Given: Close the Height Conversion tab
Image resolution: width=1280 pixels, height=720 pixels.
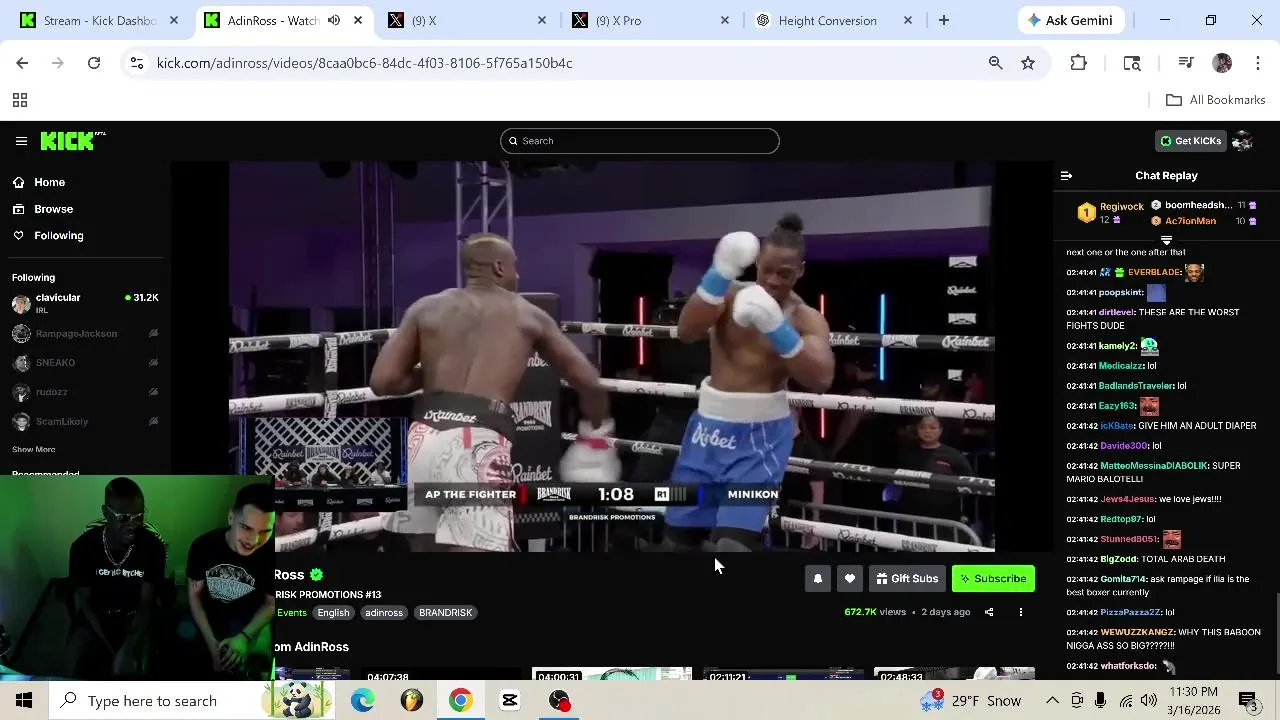Looking at the screenshot, I should tap(908, 20).
